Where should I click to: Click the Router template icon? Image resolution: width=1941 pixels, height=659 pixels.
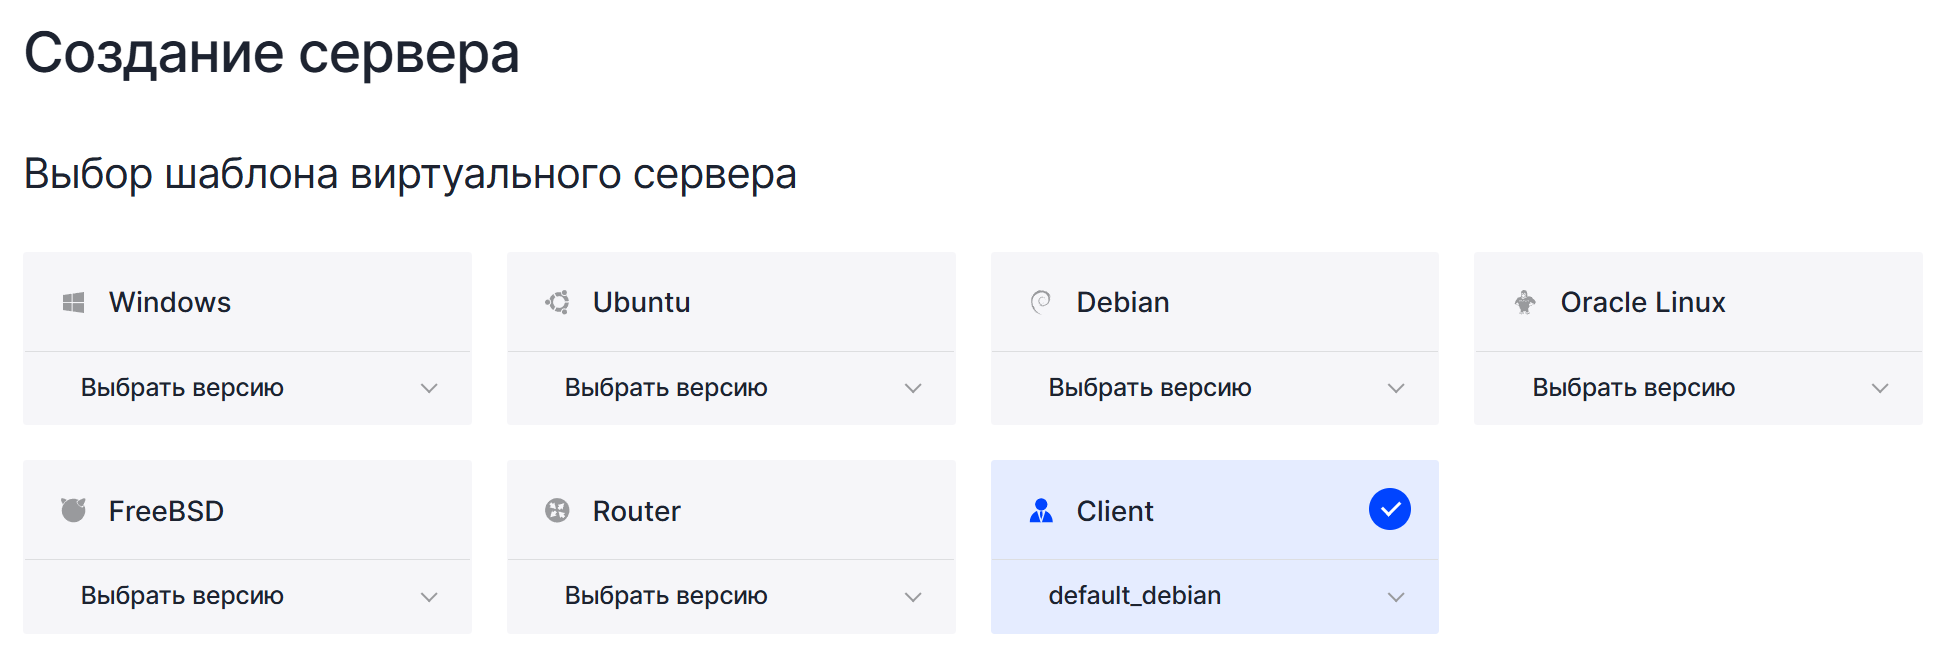click(x=557, y=511)
